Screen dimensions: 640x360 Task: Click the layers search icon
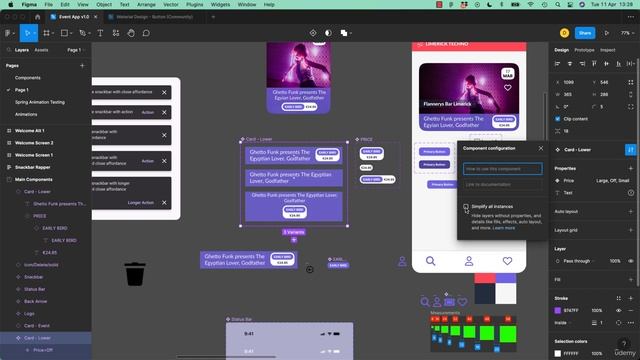point(8,50)
